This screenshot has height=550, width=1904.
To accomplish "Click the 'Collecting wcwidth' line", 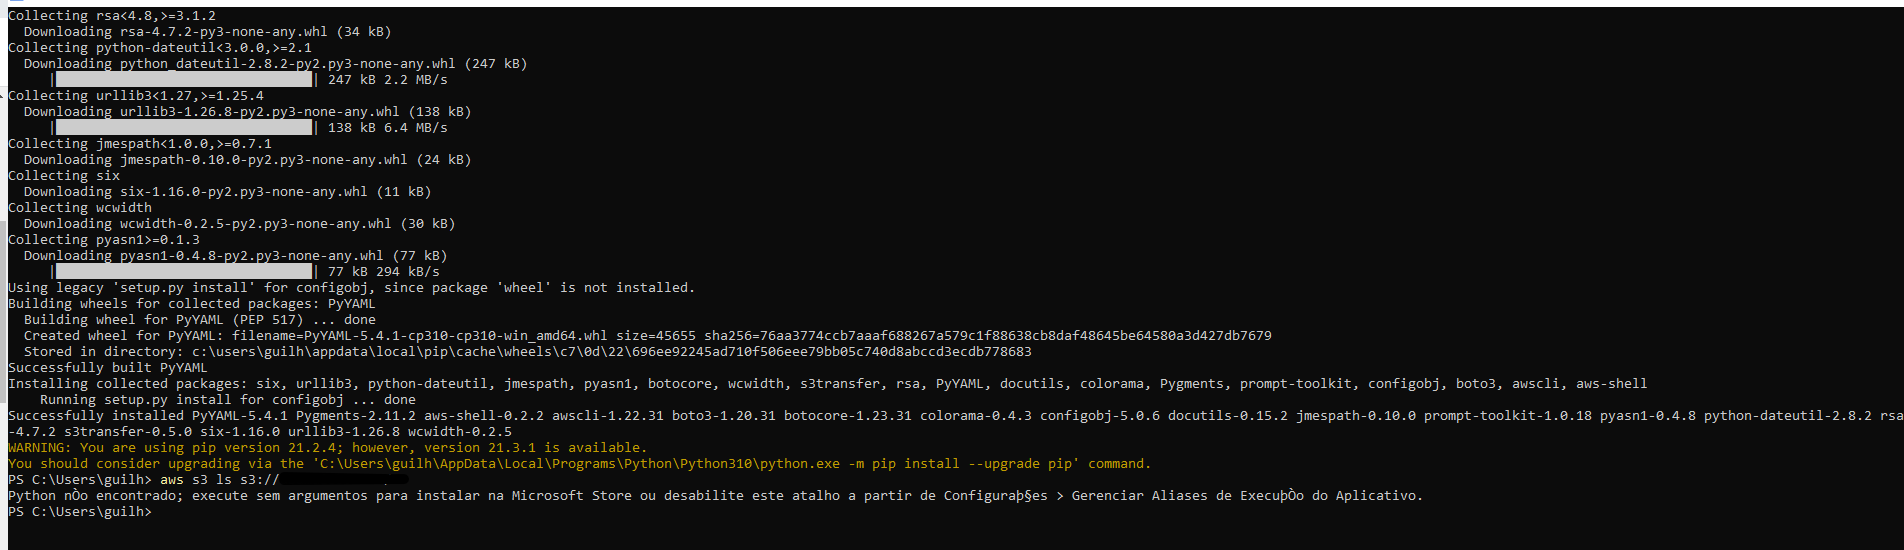I will point(80,207).
